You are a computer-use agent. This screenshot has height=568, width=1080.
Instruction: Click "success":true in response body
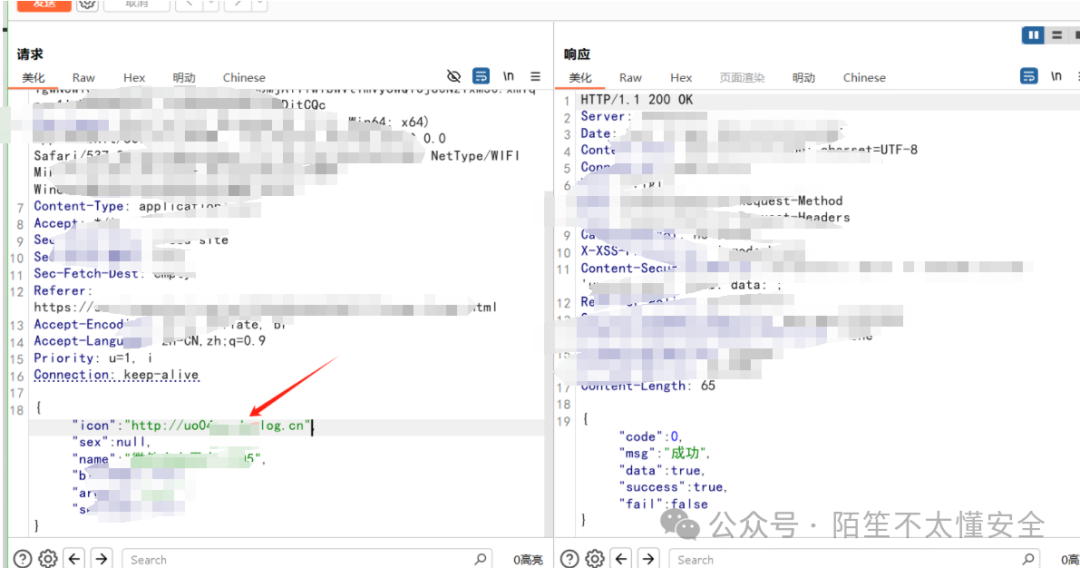tap(673, 487)
